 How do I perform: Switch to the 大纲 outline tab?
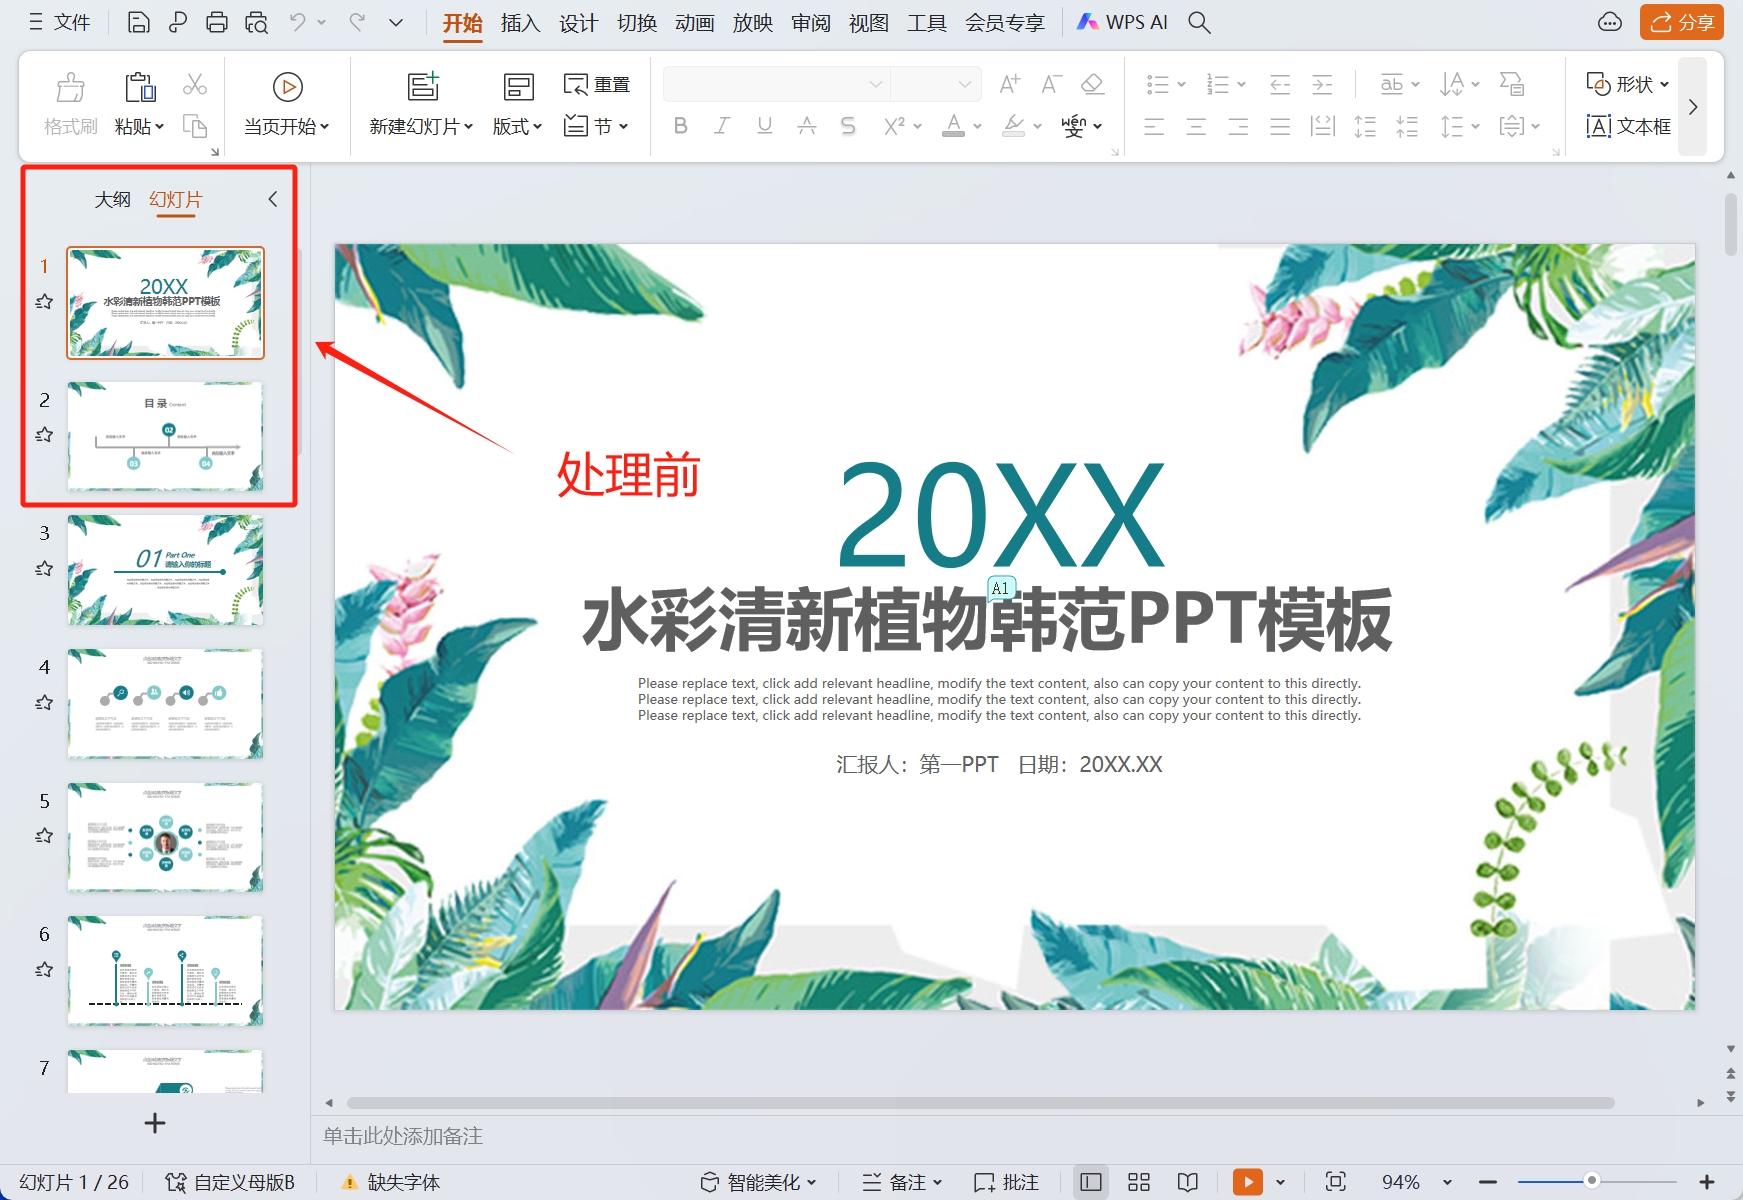112,199
